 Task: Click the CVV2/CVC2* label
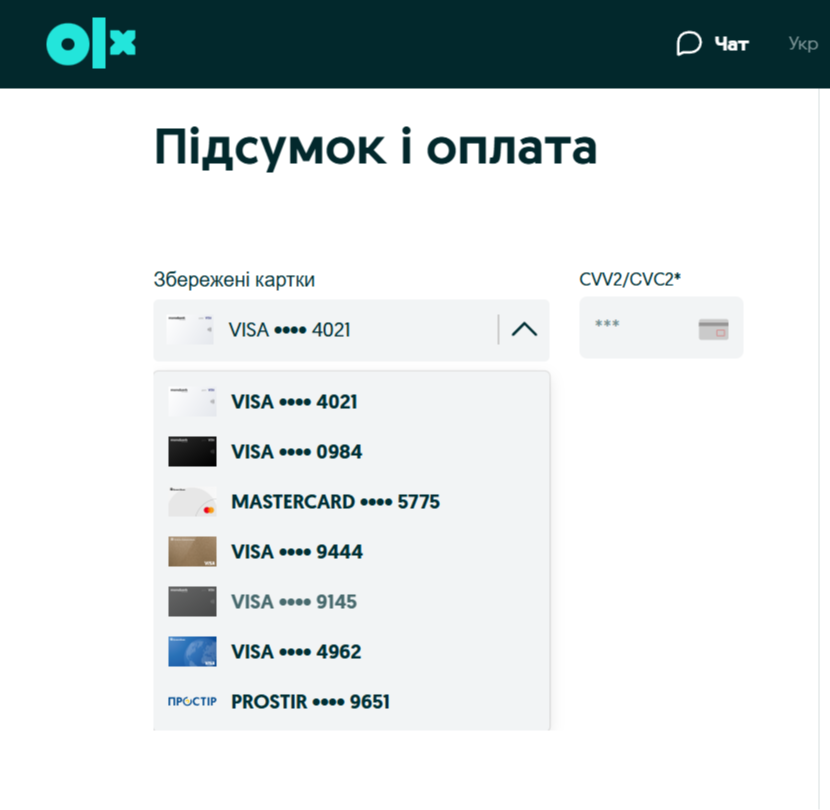pyautogui.click(x=630, y=279)
